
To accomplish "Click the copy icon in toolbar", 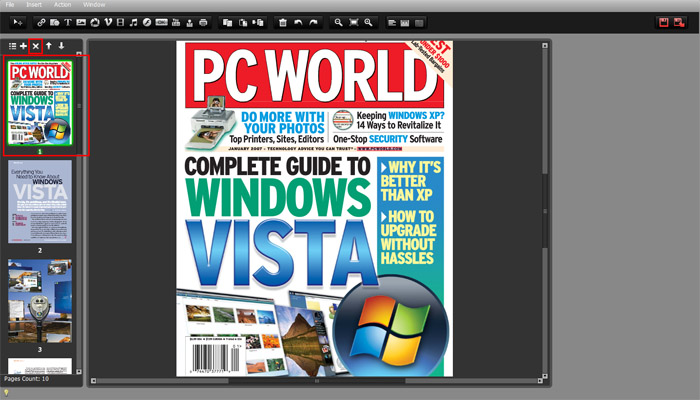I will [227, 22].
